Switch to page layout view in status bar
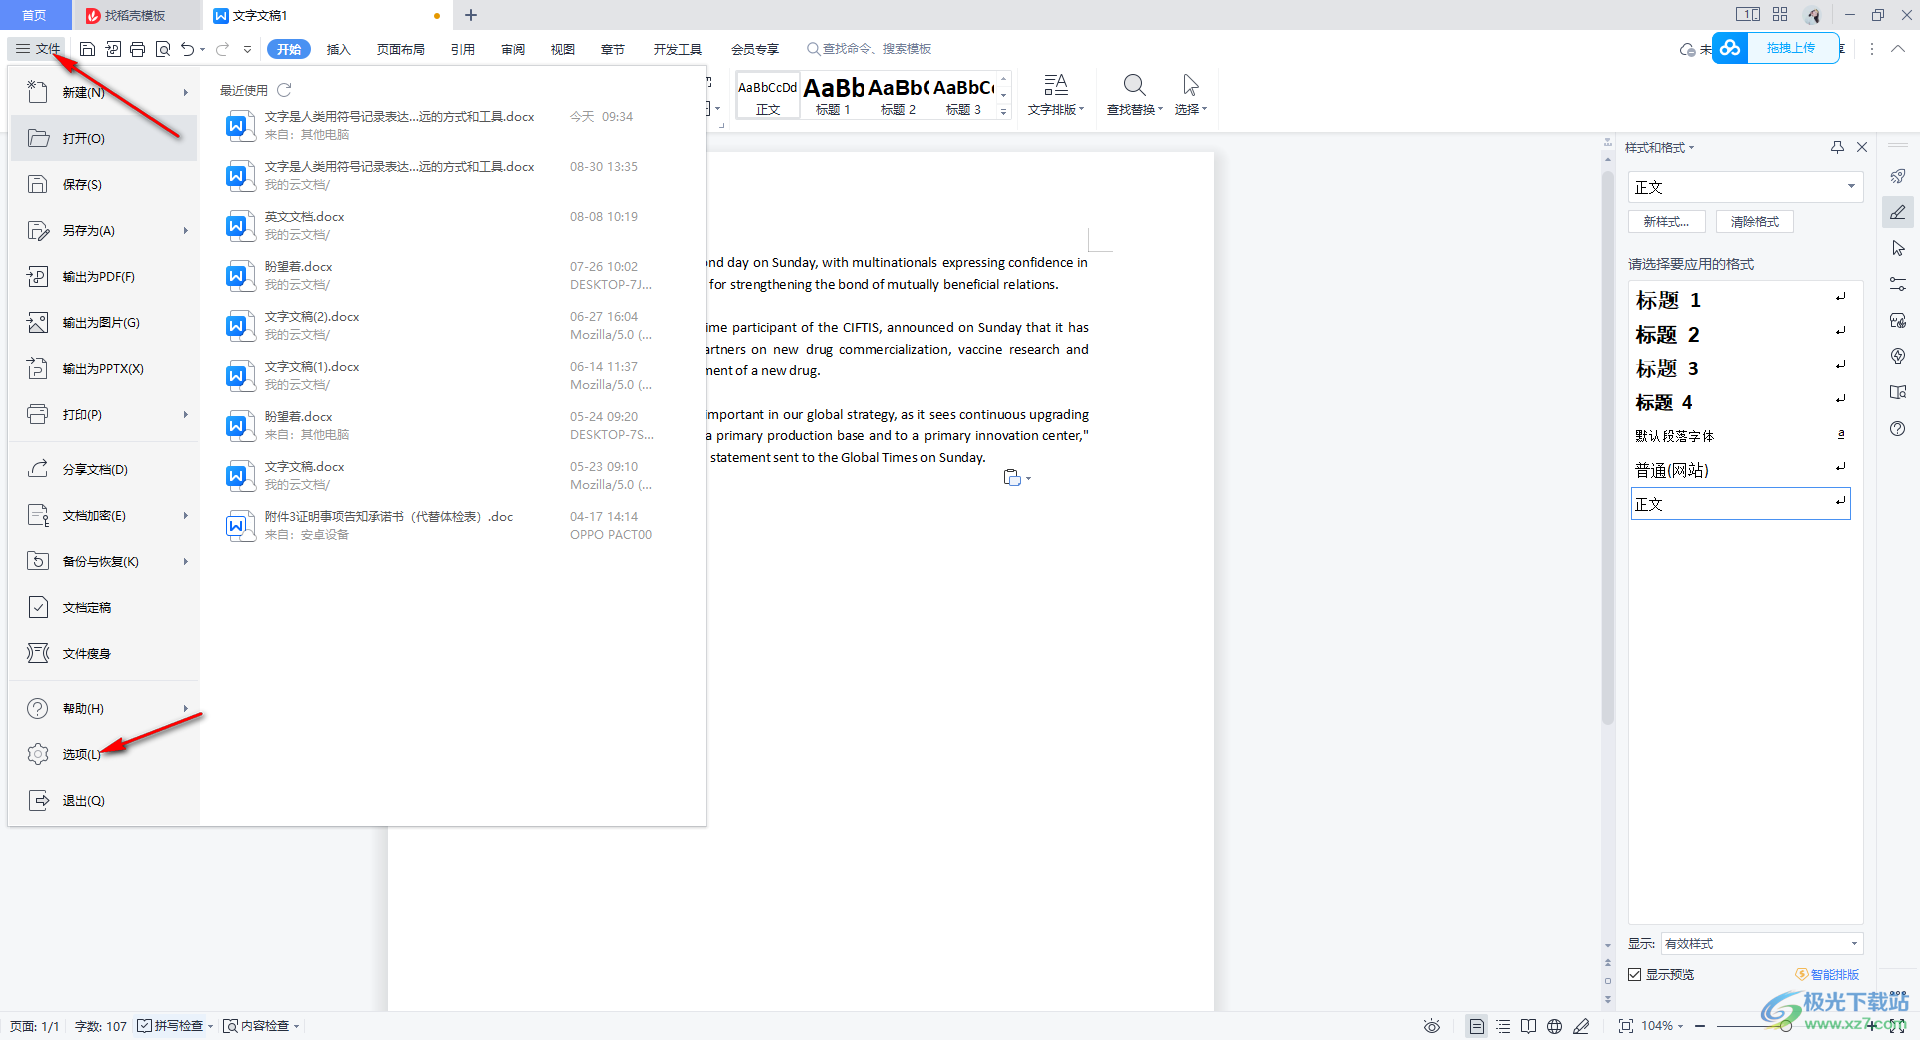This screenshot has height=1040, width=1920. (1477, 1026)
